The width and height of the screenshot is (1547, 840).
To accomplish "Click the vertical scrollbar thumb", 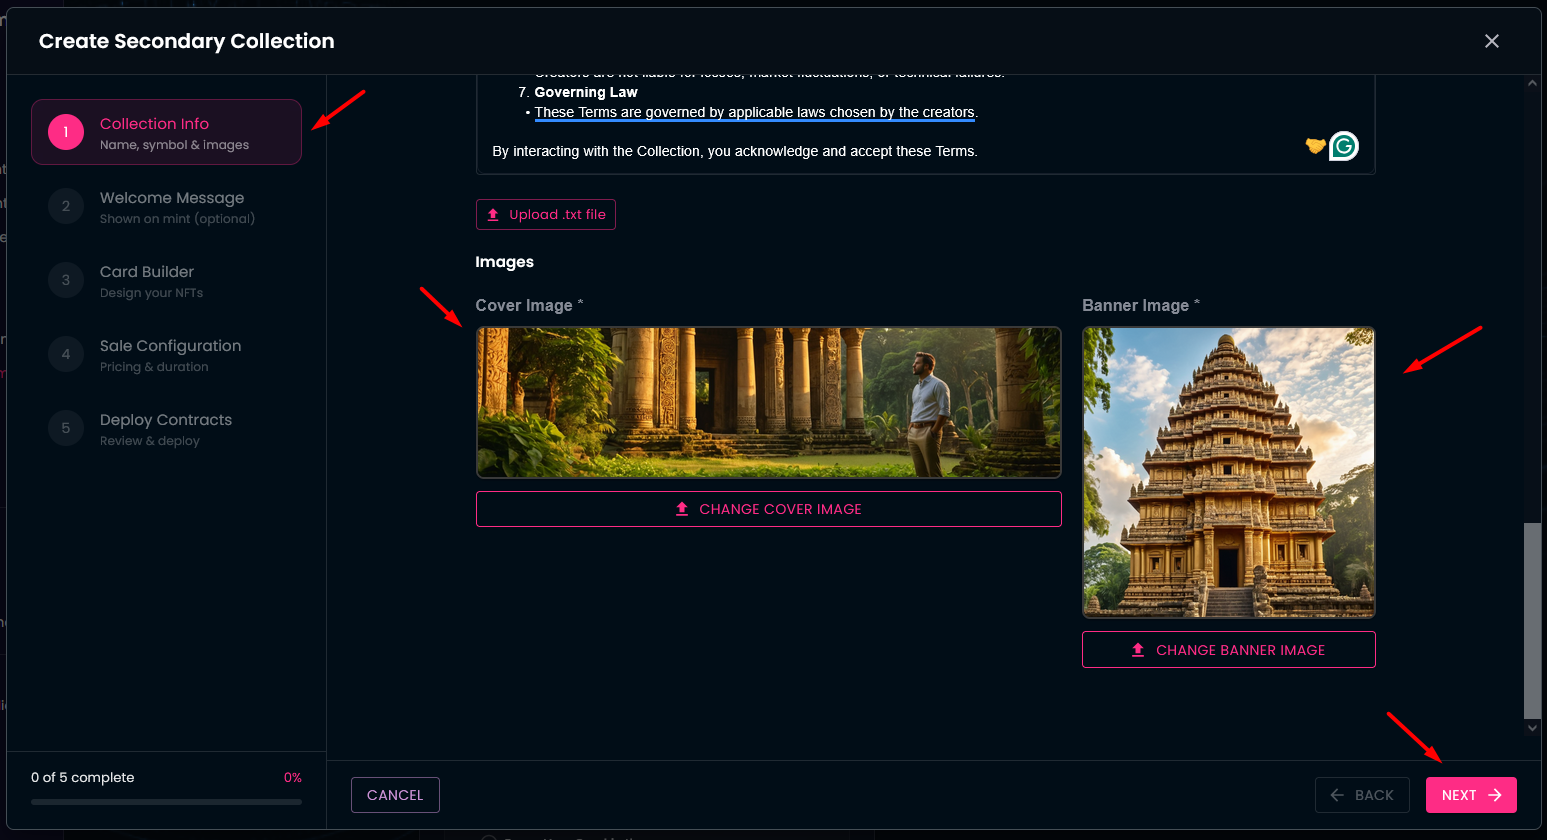I will (1532, 620).
